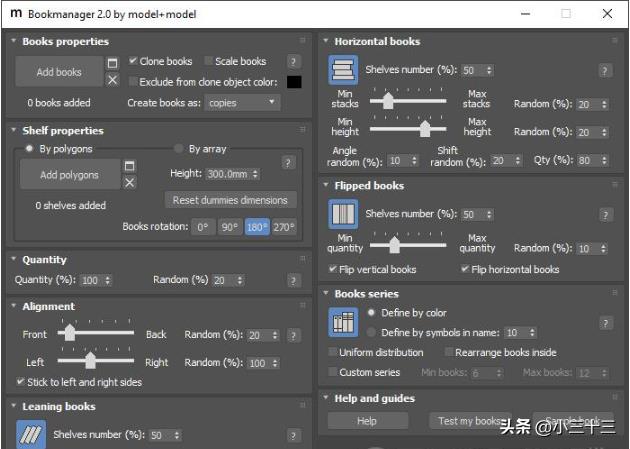This screenshot has width=630, height=449.
Task: Click the Leaning books icon
Action: (x=31, y=435)
